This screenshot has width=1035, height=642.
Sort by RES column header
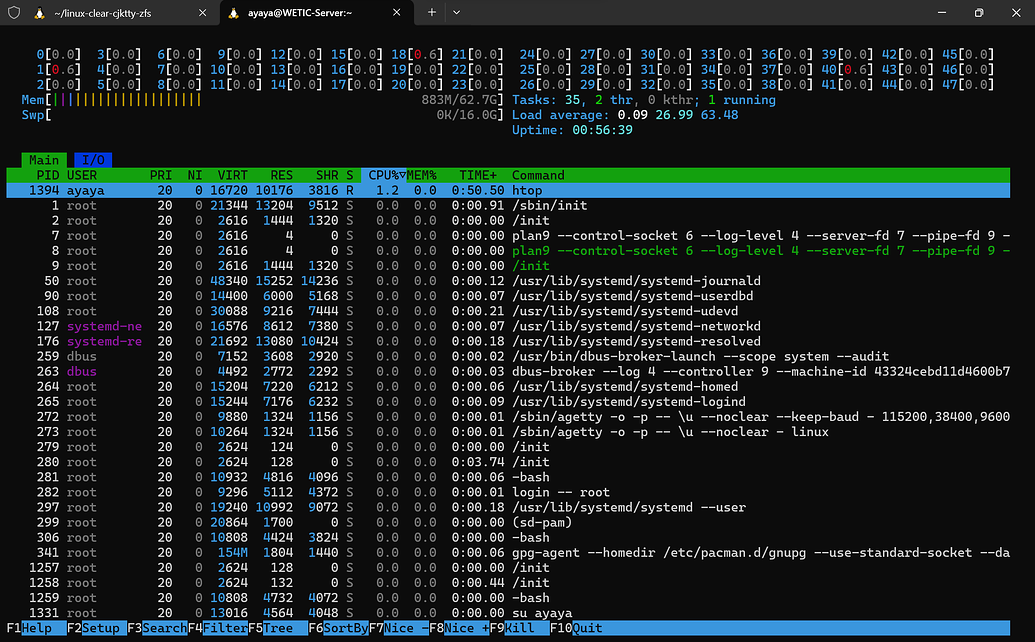tap(281, 176)
